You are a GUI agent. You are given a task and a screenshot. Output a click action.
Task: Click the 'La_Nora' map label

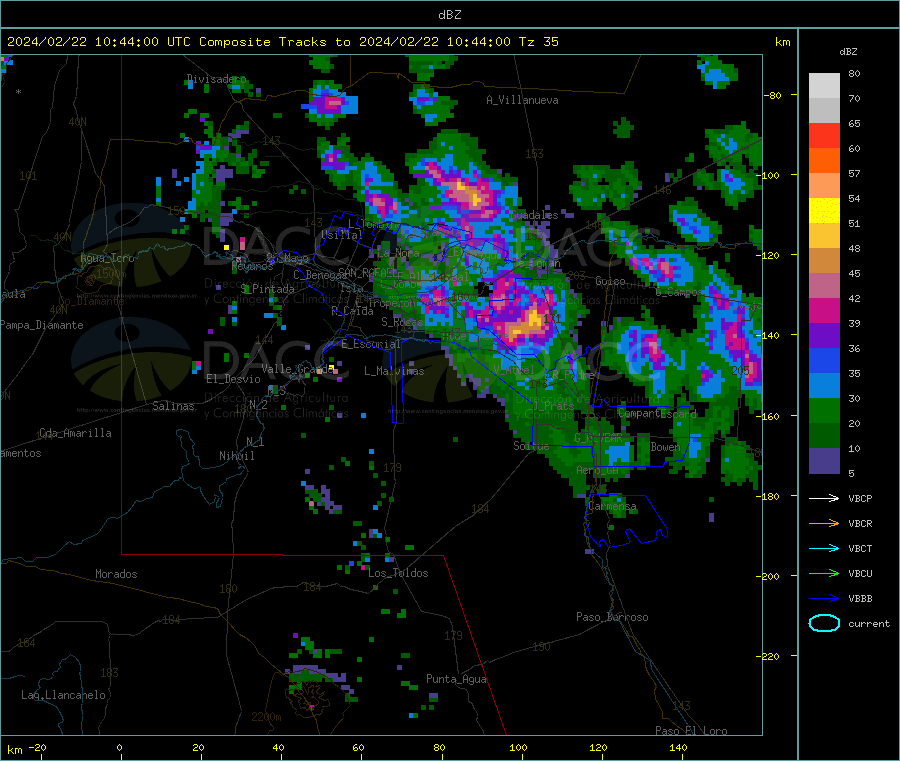coord(398,253)
